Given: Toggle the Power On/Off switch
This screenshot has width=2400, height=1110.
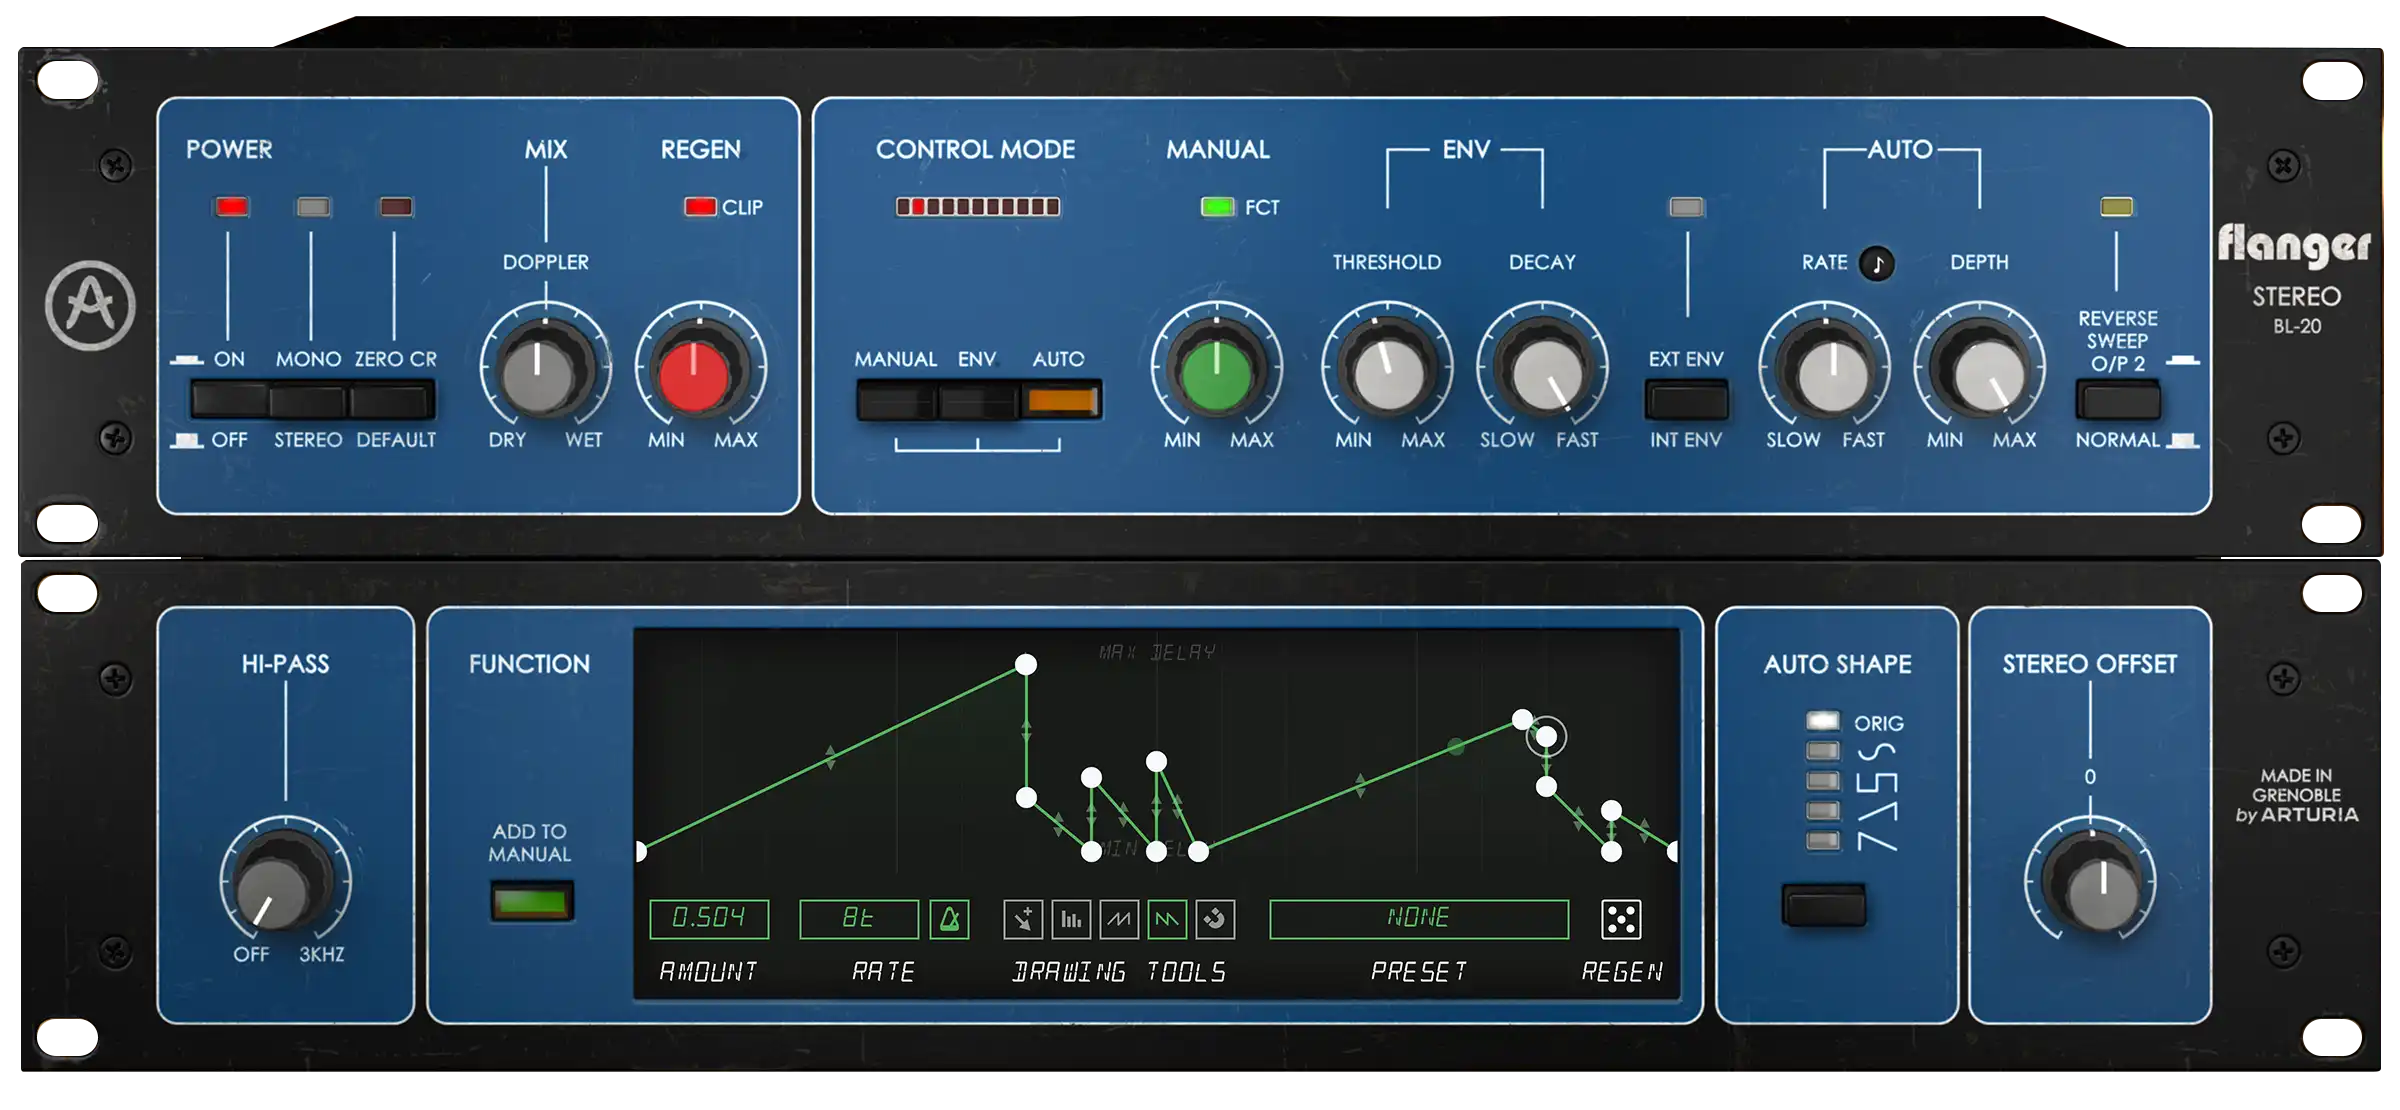Looking at the screenshot, I should tap(229, 401).
